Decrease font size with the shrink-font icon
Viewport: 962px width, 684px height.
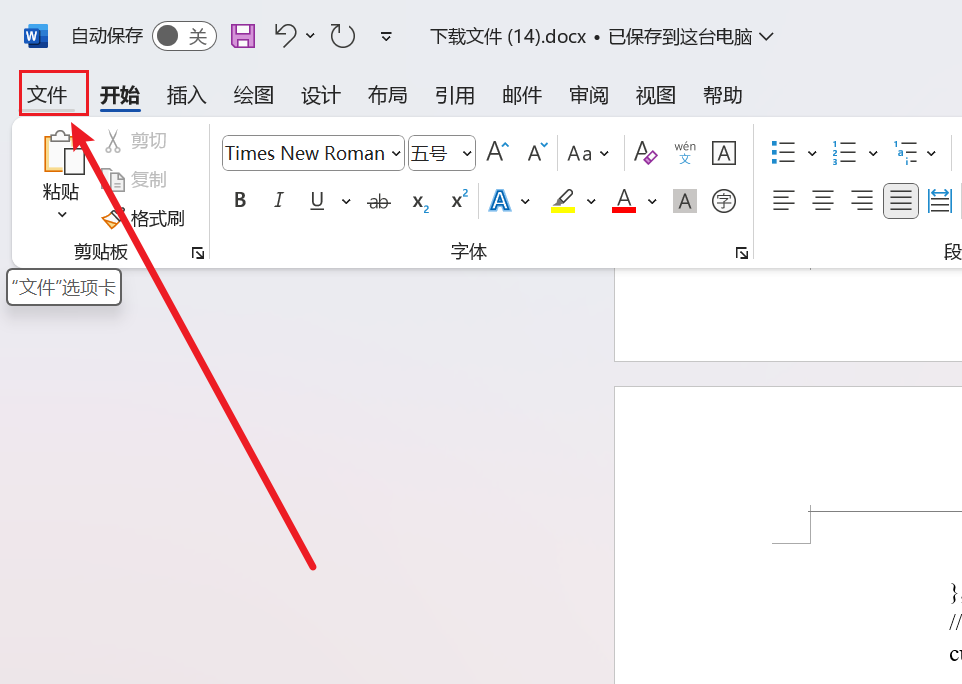coord(537,152)
